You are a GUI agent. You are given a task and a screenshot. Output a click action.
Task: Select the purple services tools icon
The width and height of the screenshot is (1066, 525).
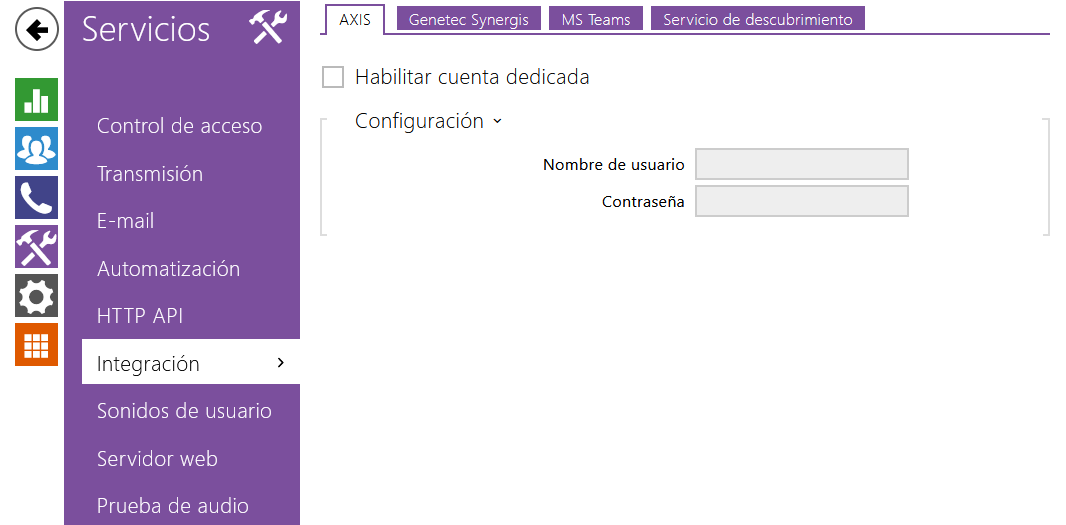(36, 247)
